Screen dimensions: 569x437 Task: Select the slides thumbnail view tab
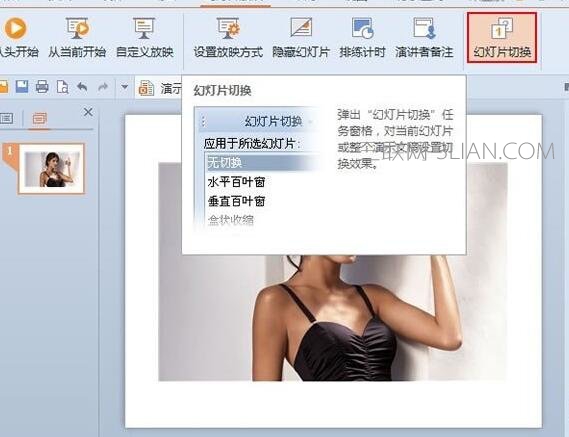40,118
